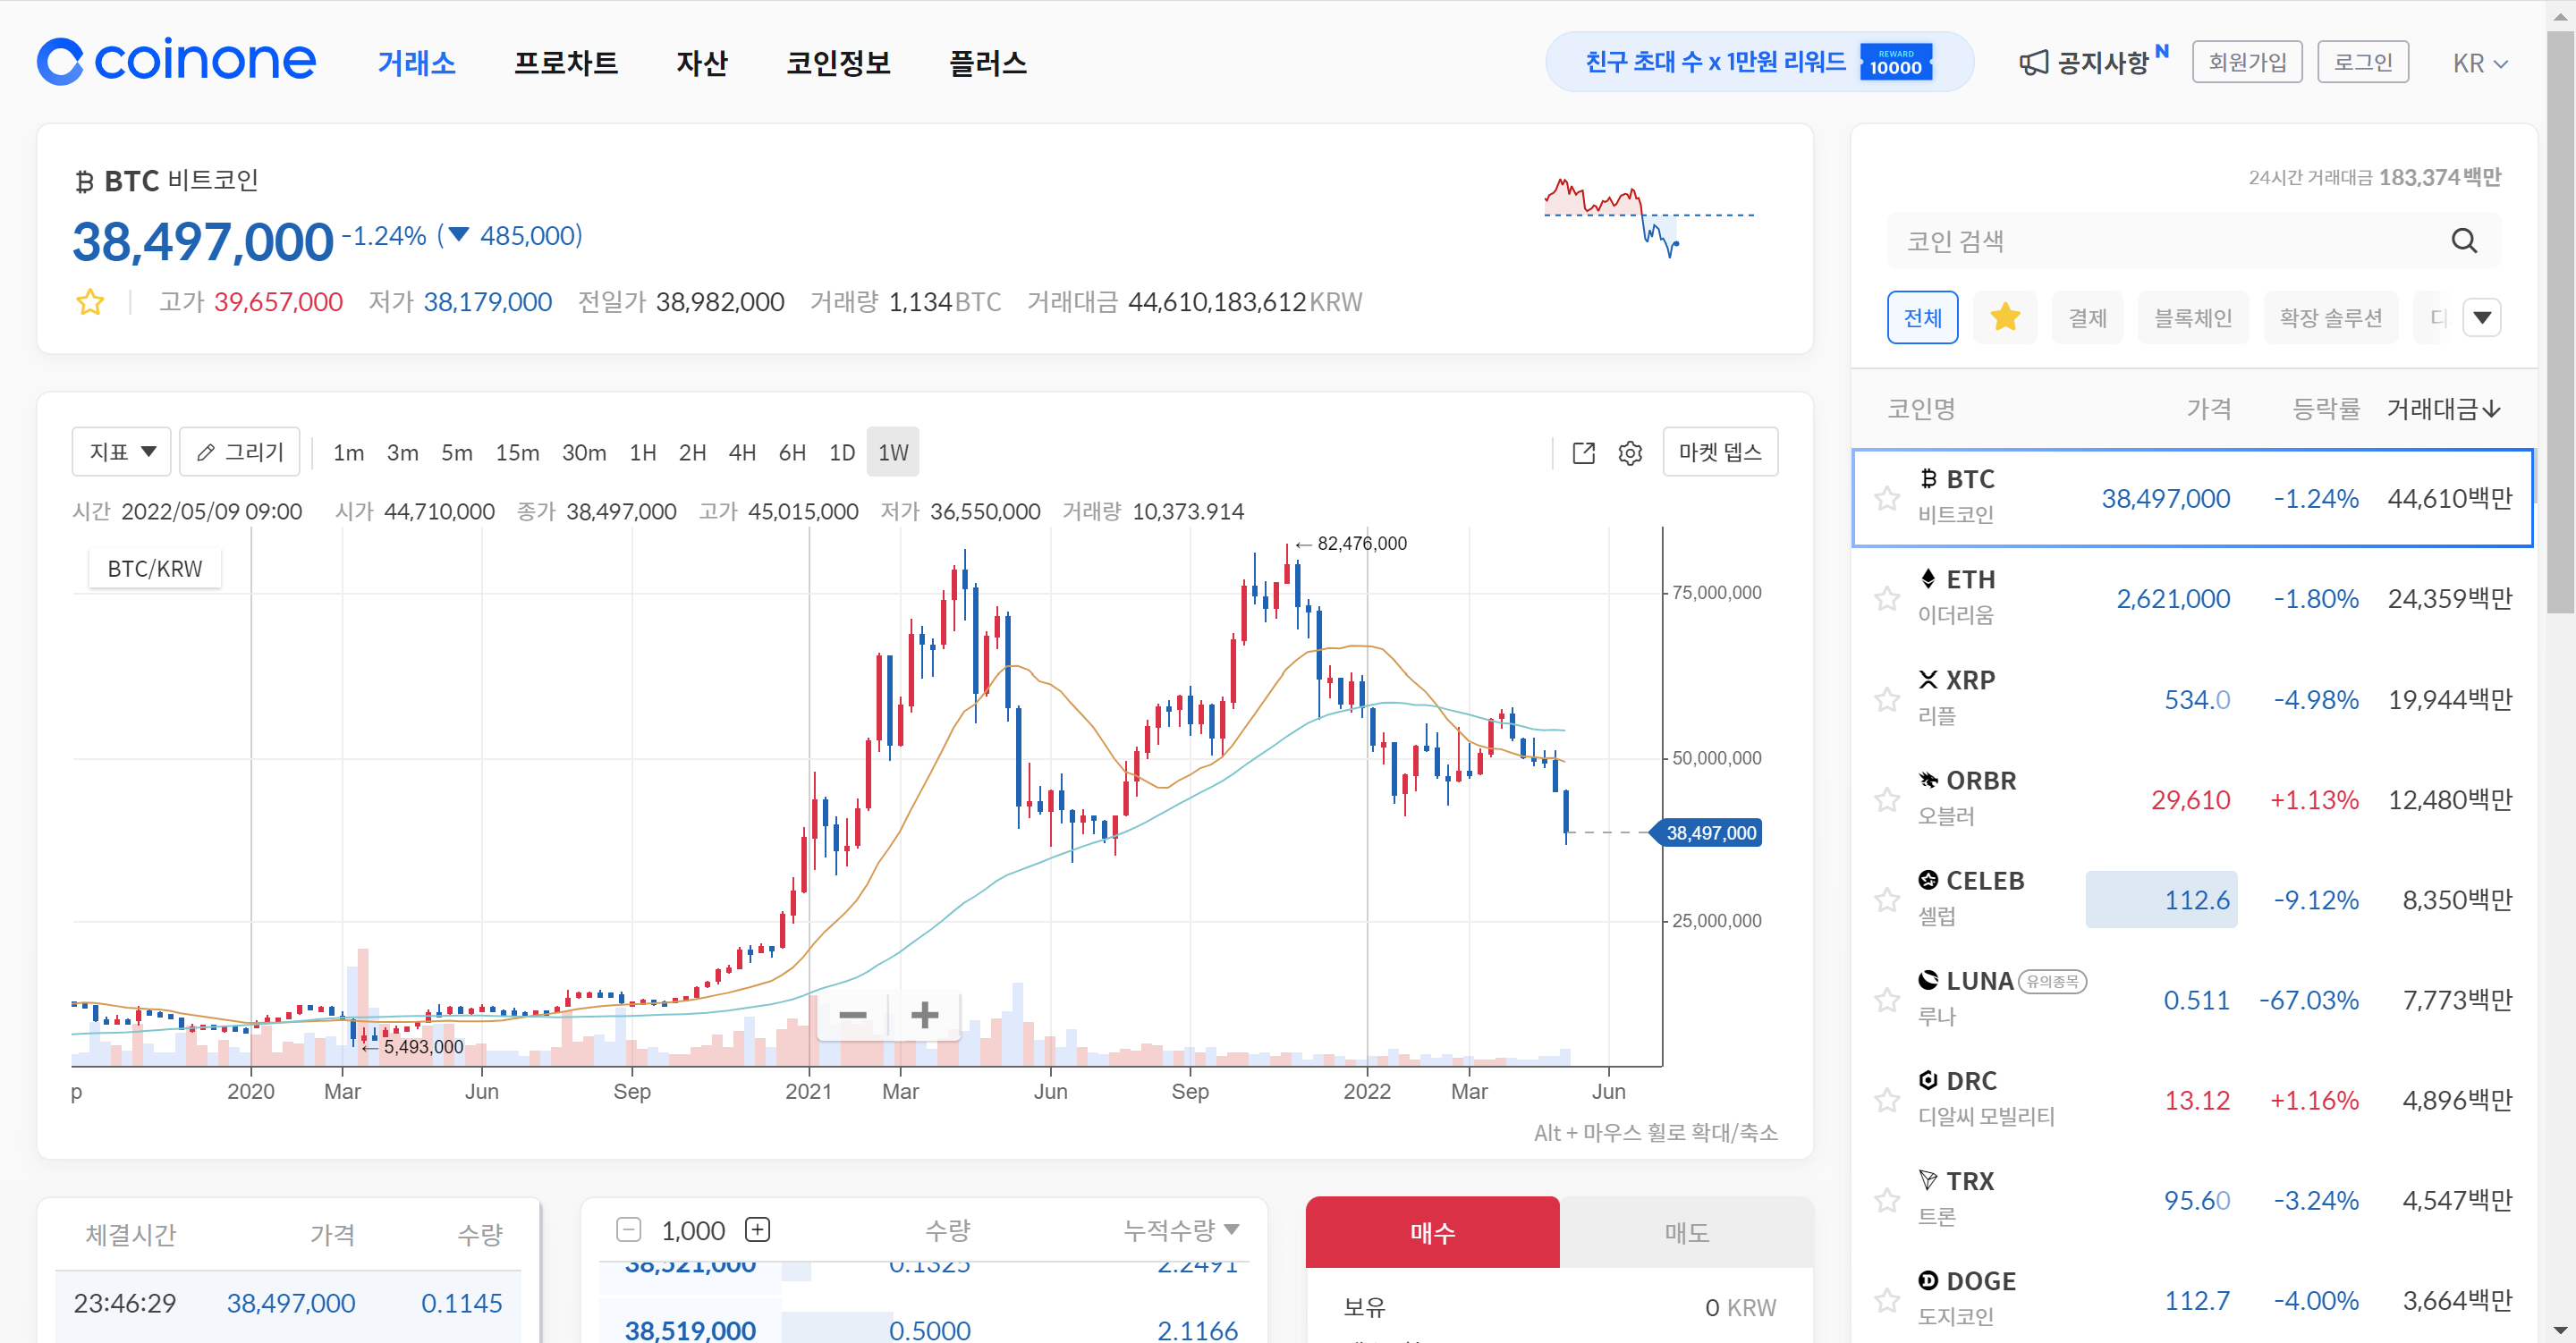The image size is (2576, 1343).
Task: Expand the coin category filter arrow
Action: tap(2482, 318)
